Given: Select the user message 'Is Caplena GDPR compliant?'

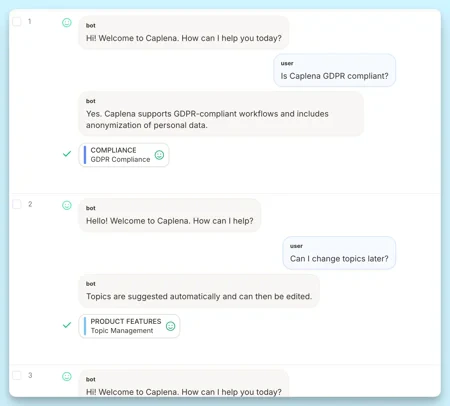Looking at the screenshot, I should pyautogui.click(x=334, y=70).
